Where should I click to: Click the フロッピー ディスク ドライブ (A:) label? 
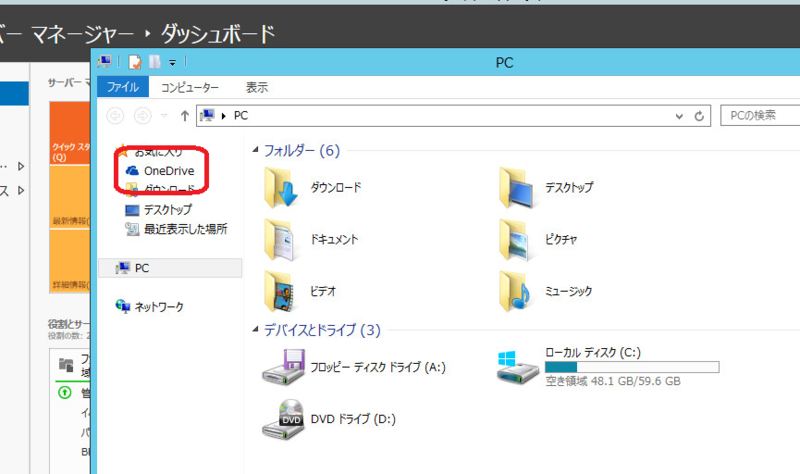pos(378,367)
